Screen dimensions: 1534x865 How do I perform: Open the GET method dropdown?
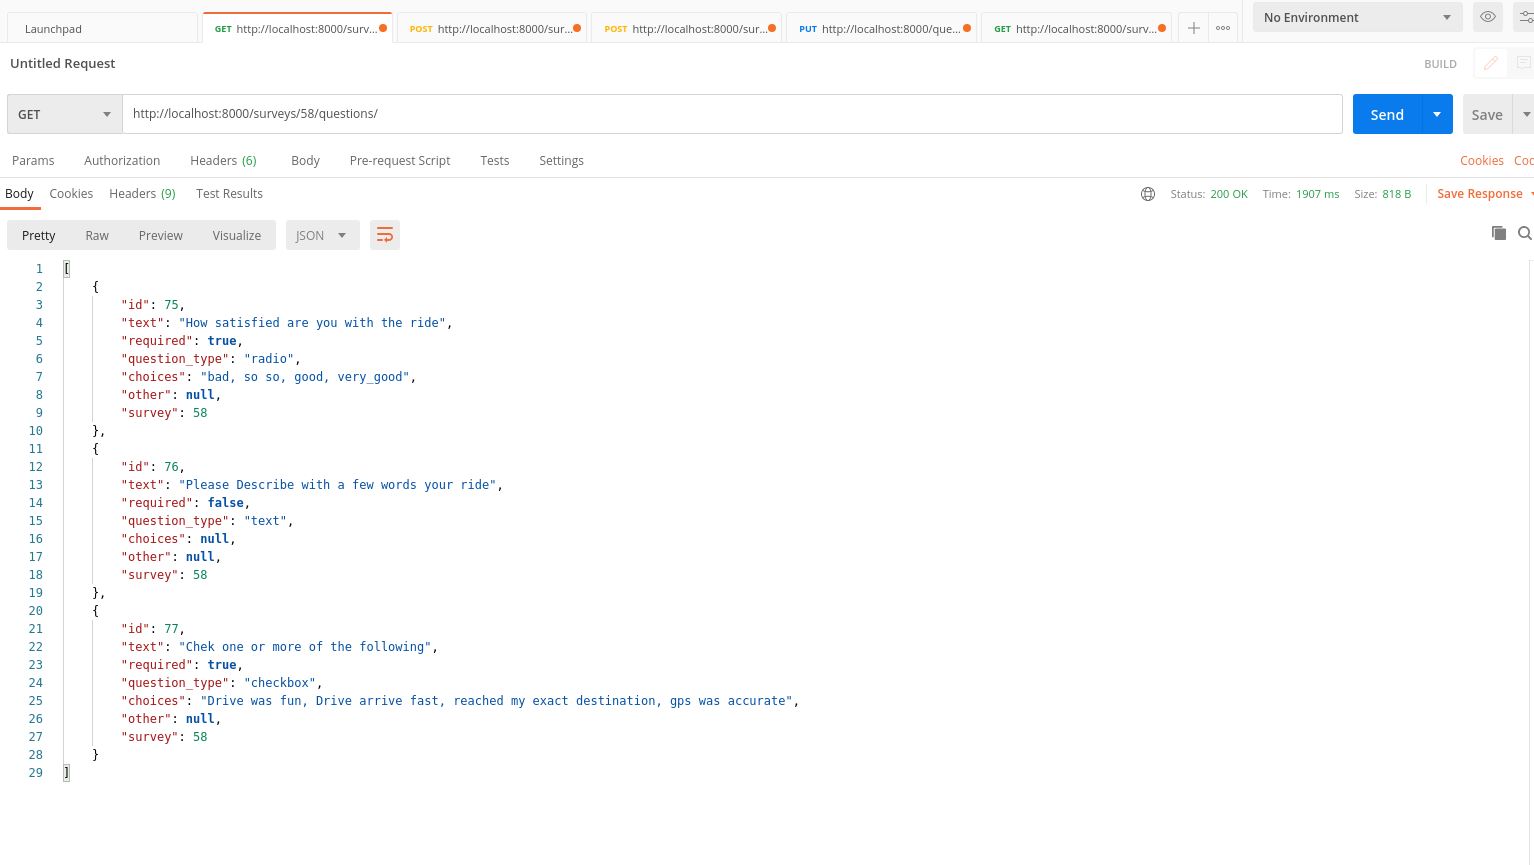pos(64,114)
